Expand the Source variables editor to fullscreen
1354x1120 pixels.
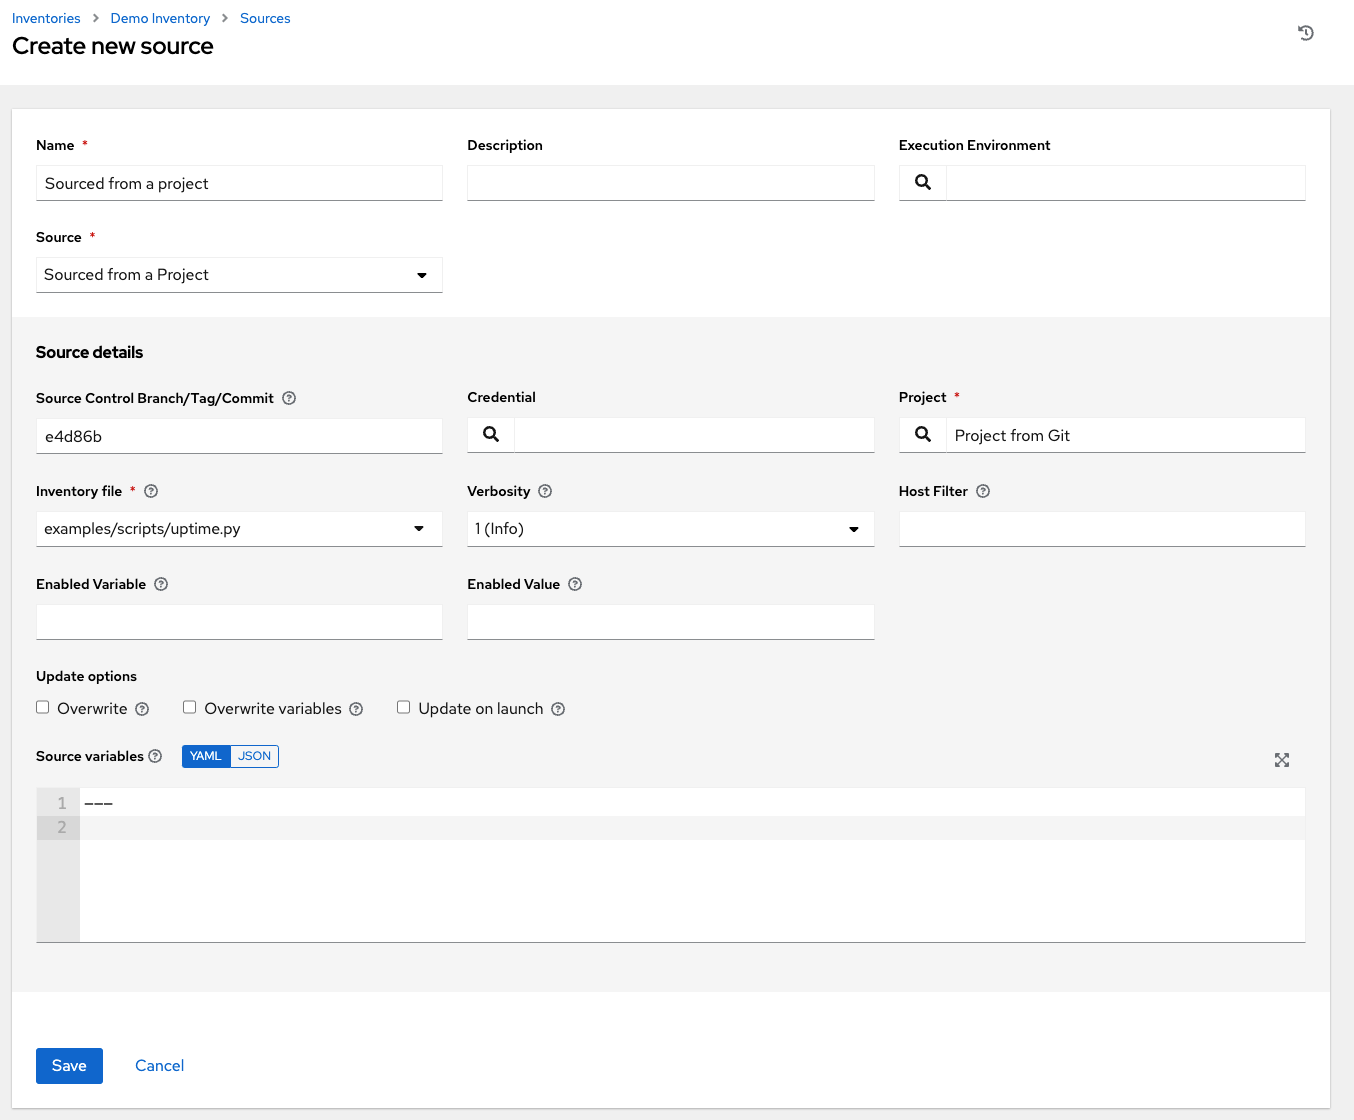1282,760
